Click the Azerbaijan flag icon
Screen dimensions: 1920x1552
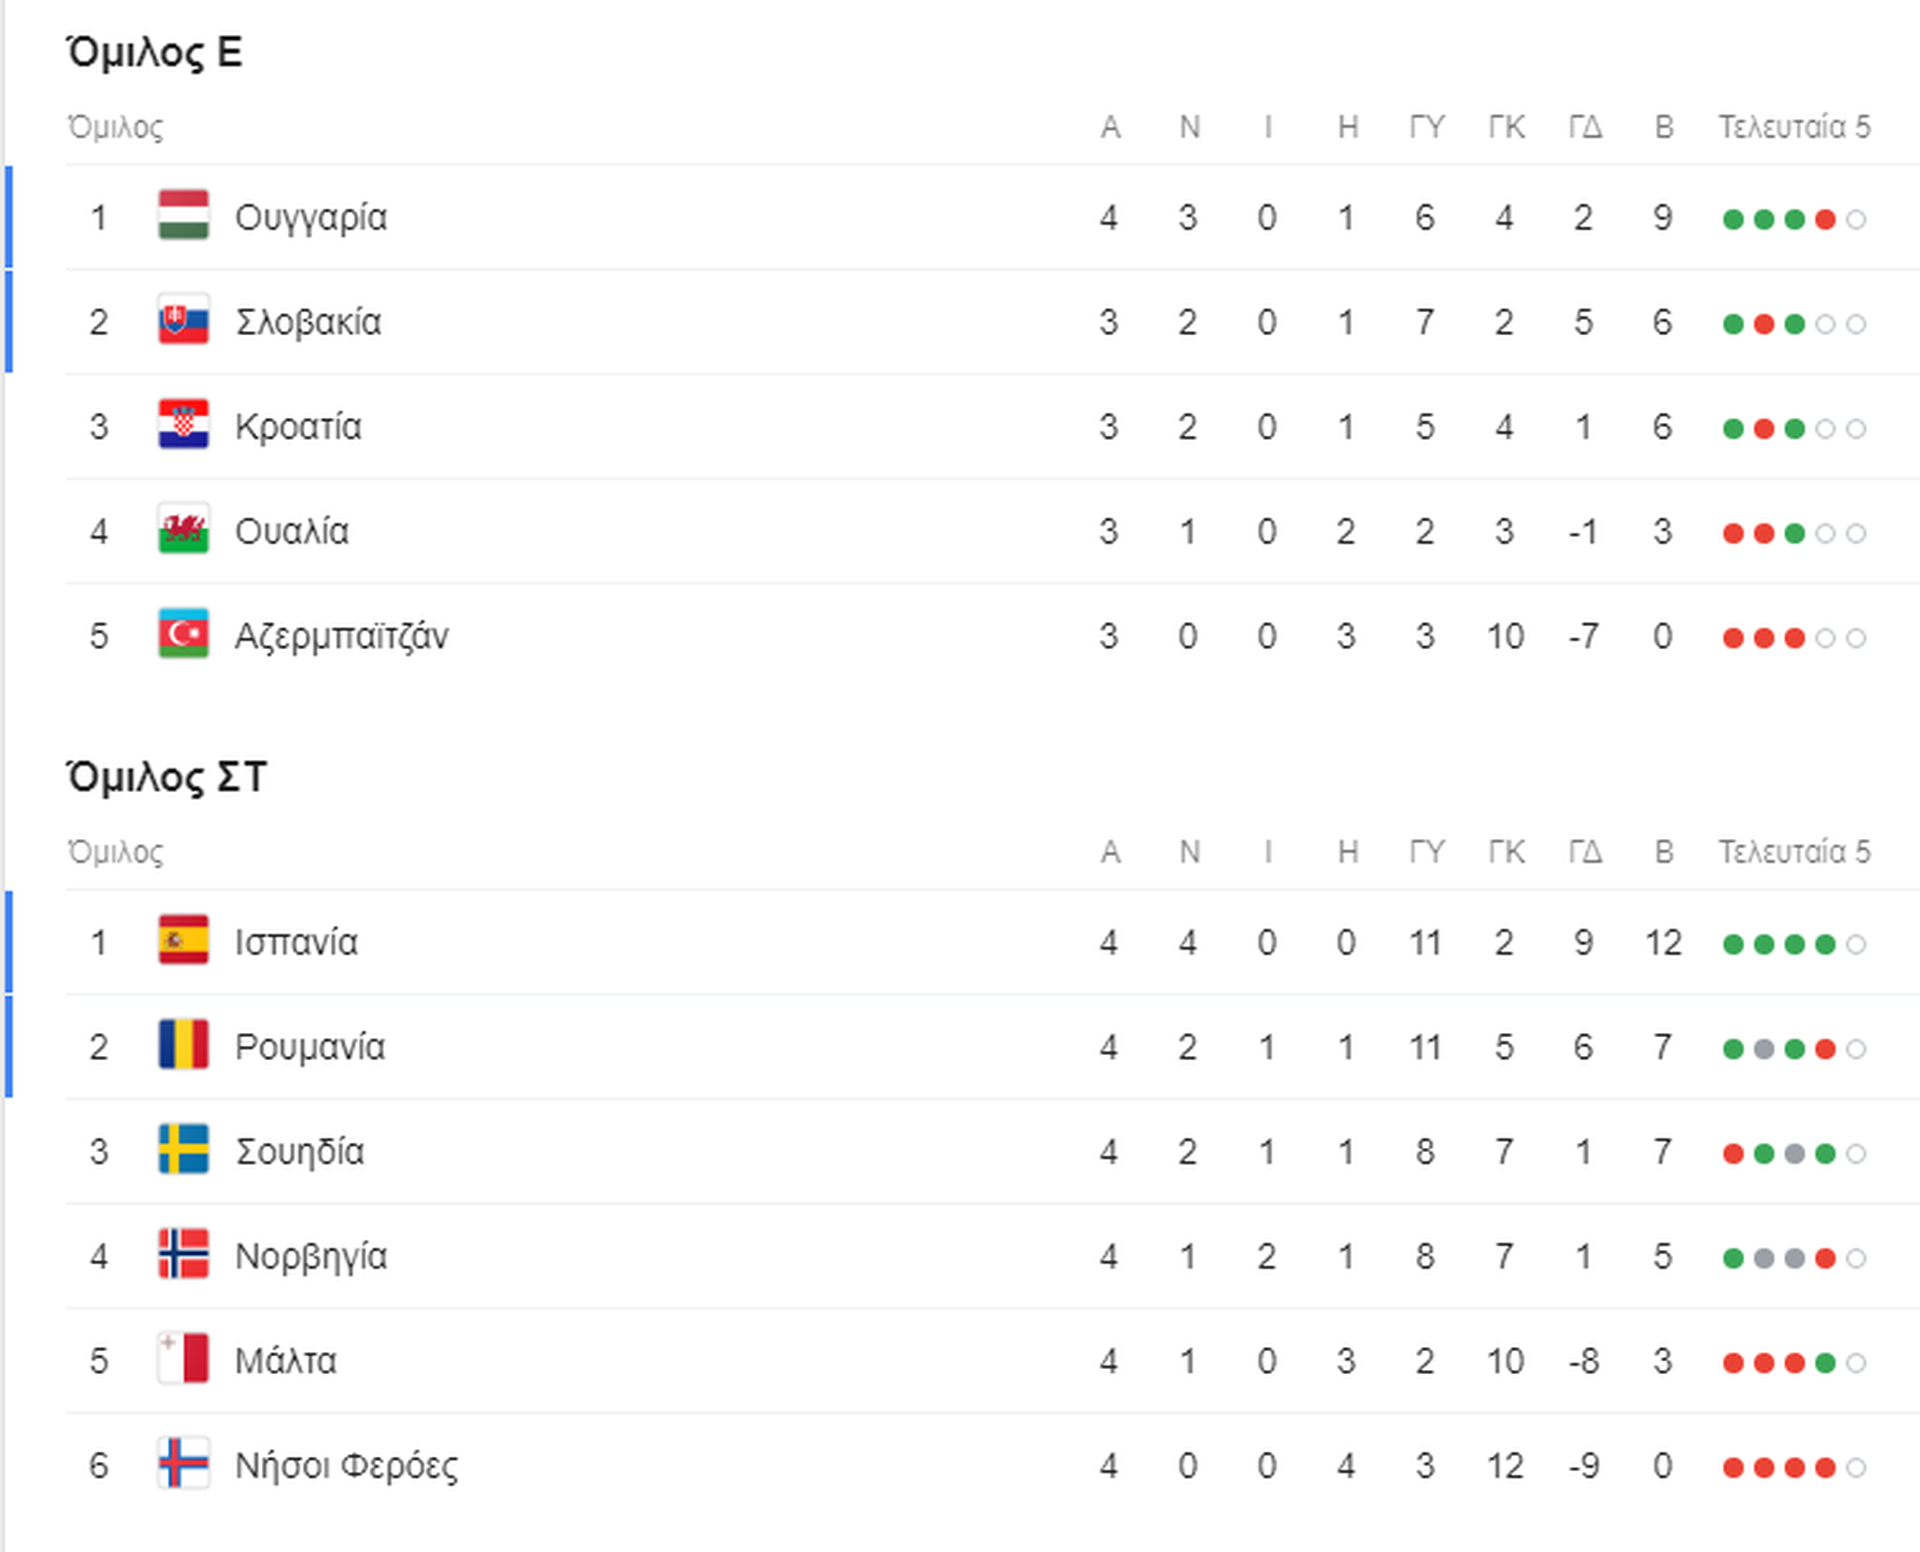click(184, 635)
